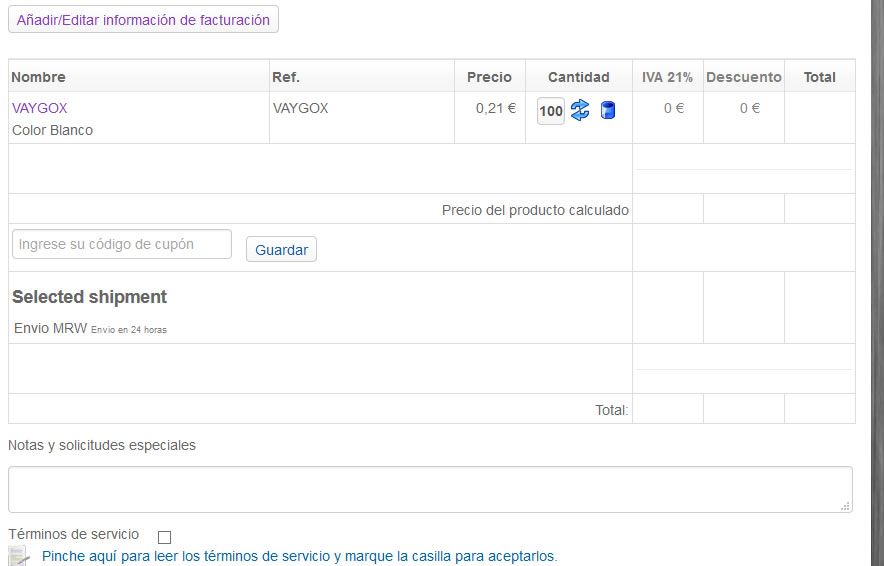Click the Cantidad column header
The width and height of the screenshot is (884, 566).
point(578,77)
